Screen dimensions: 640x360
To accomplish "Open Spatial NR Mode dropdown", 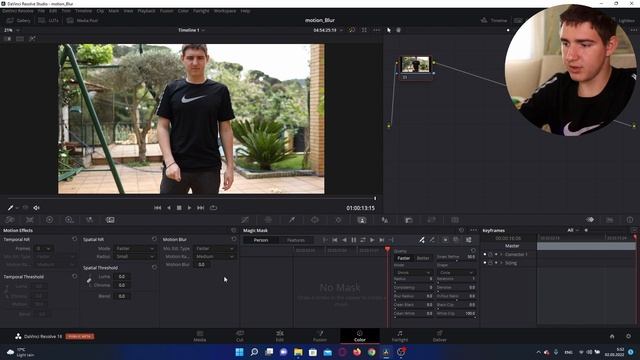I will (x=135, y=248).
